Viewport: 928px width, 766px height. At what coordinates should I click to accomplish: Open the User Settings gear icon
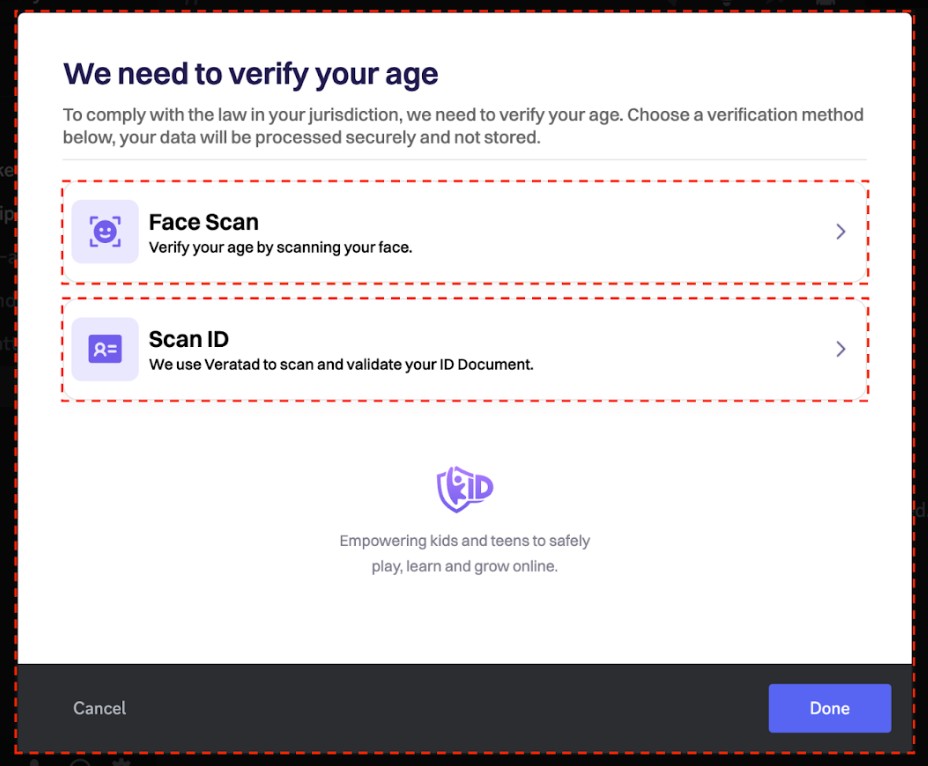point(120,762)
